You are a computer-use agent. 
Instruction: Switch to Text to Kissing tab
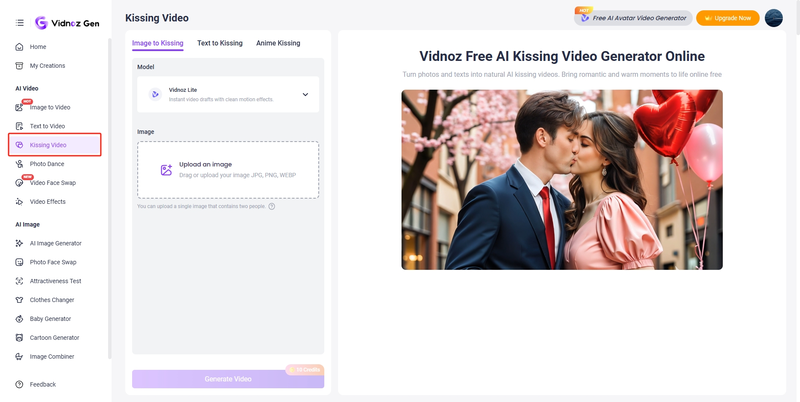[x=220, y=43]
